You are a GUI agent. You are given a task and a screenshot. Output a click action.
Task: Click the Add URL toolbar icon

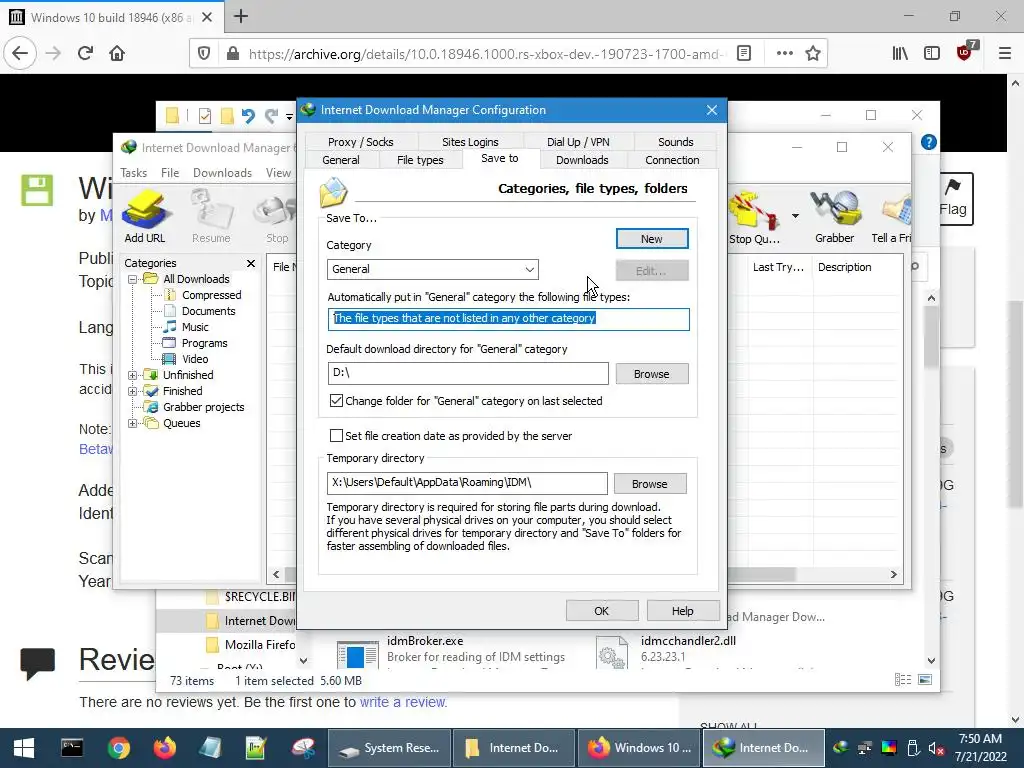click(x=145, y=216)
